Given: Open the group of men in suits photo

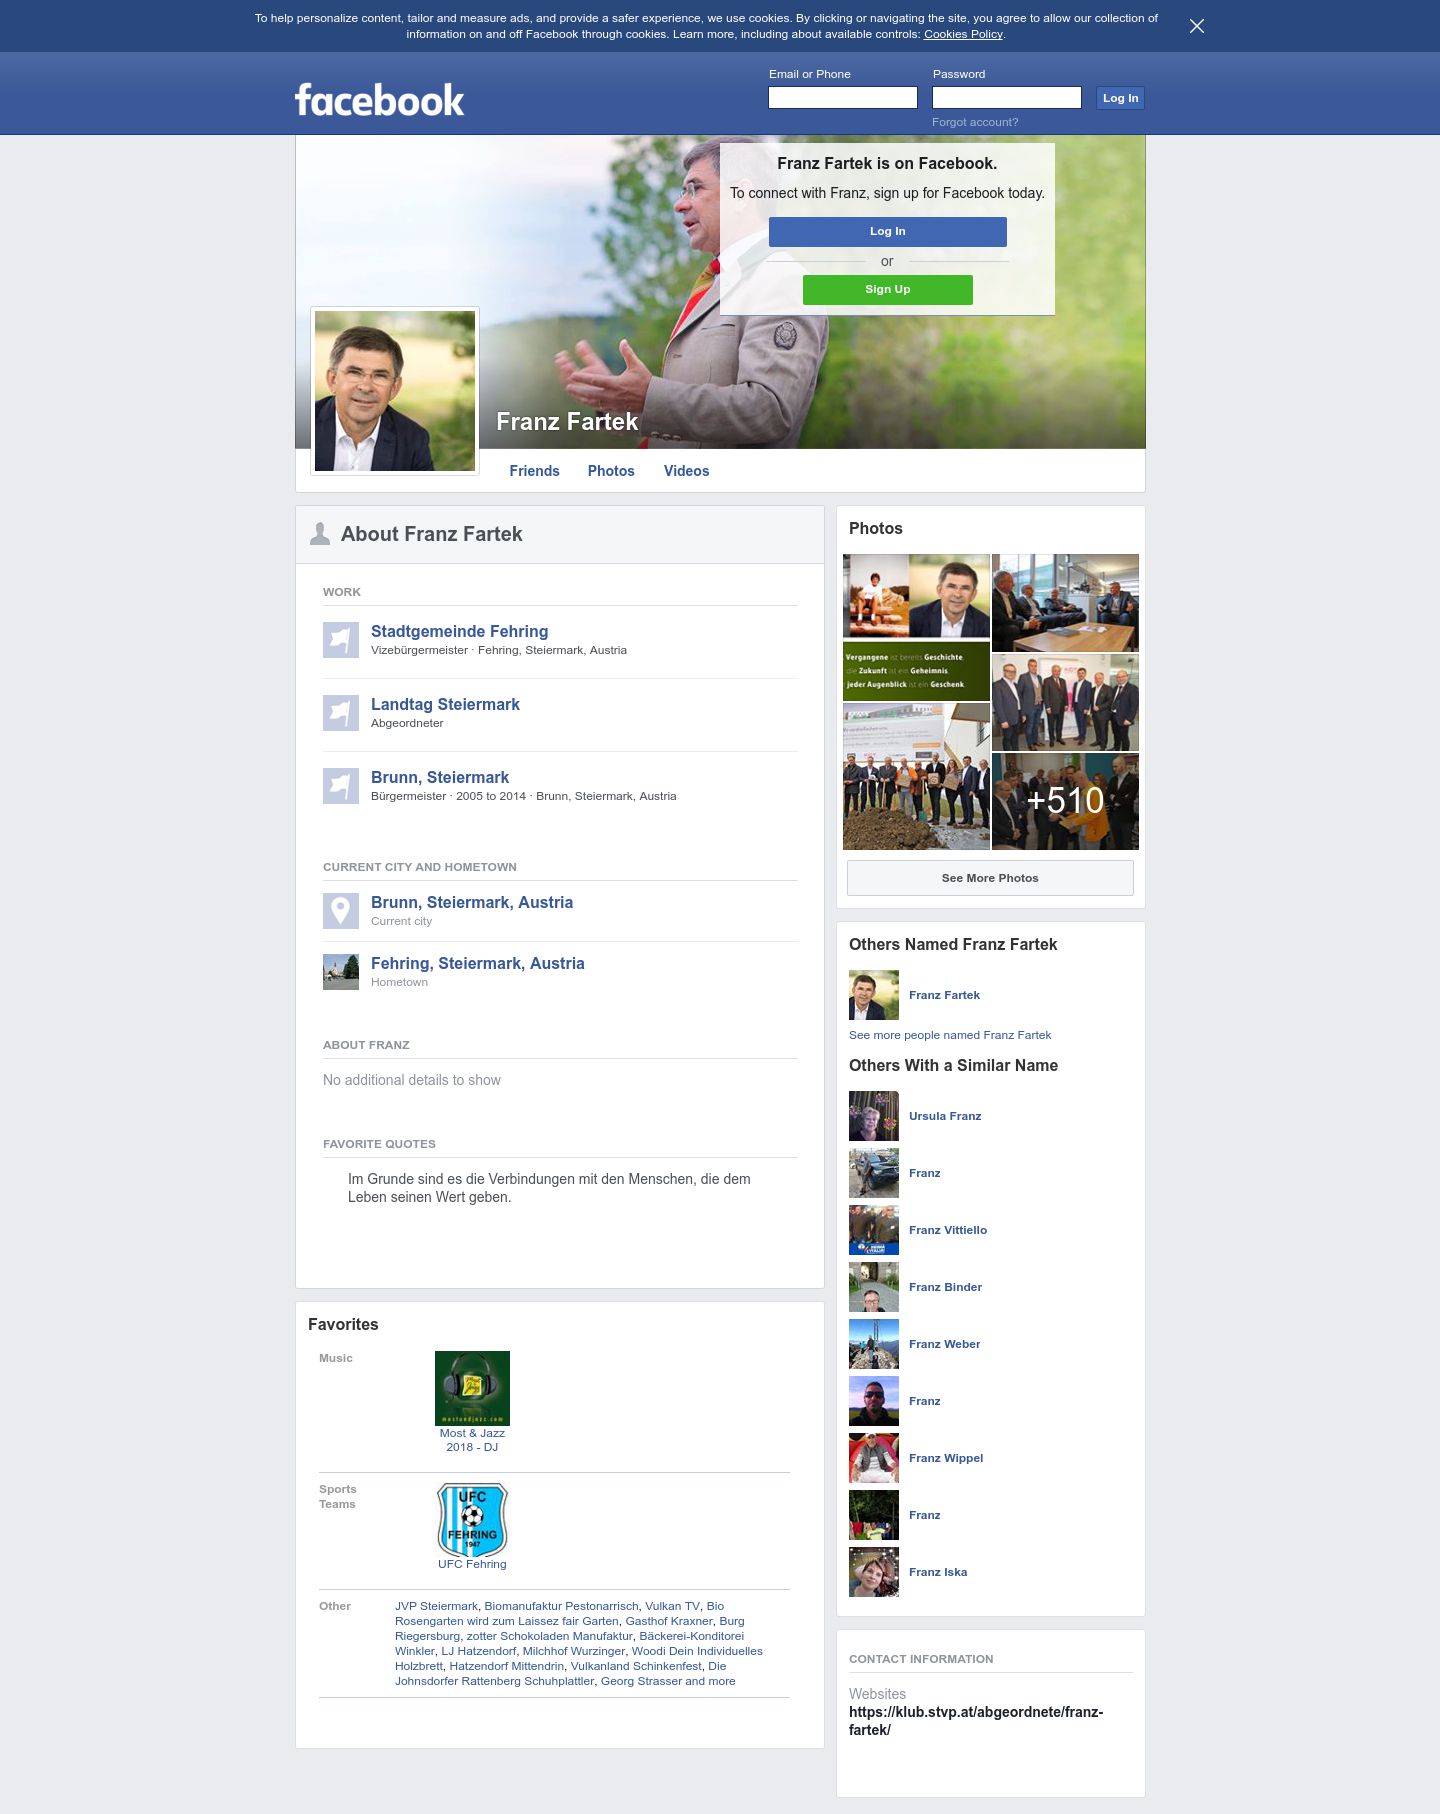Looking at the screenshot, I should point(1065,702).
